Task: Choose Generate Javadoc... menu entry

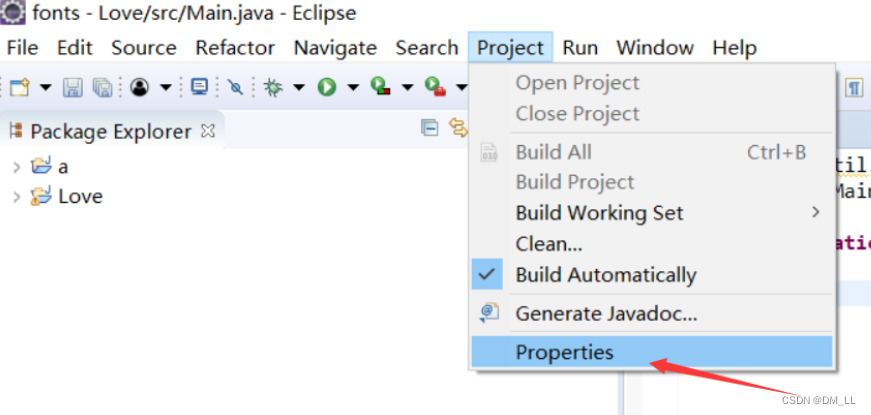Action: click(652, 314)
